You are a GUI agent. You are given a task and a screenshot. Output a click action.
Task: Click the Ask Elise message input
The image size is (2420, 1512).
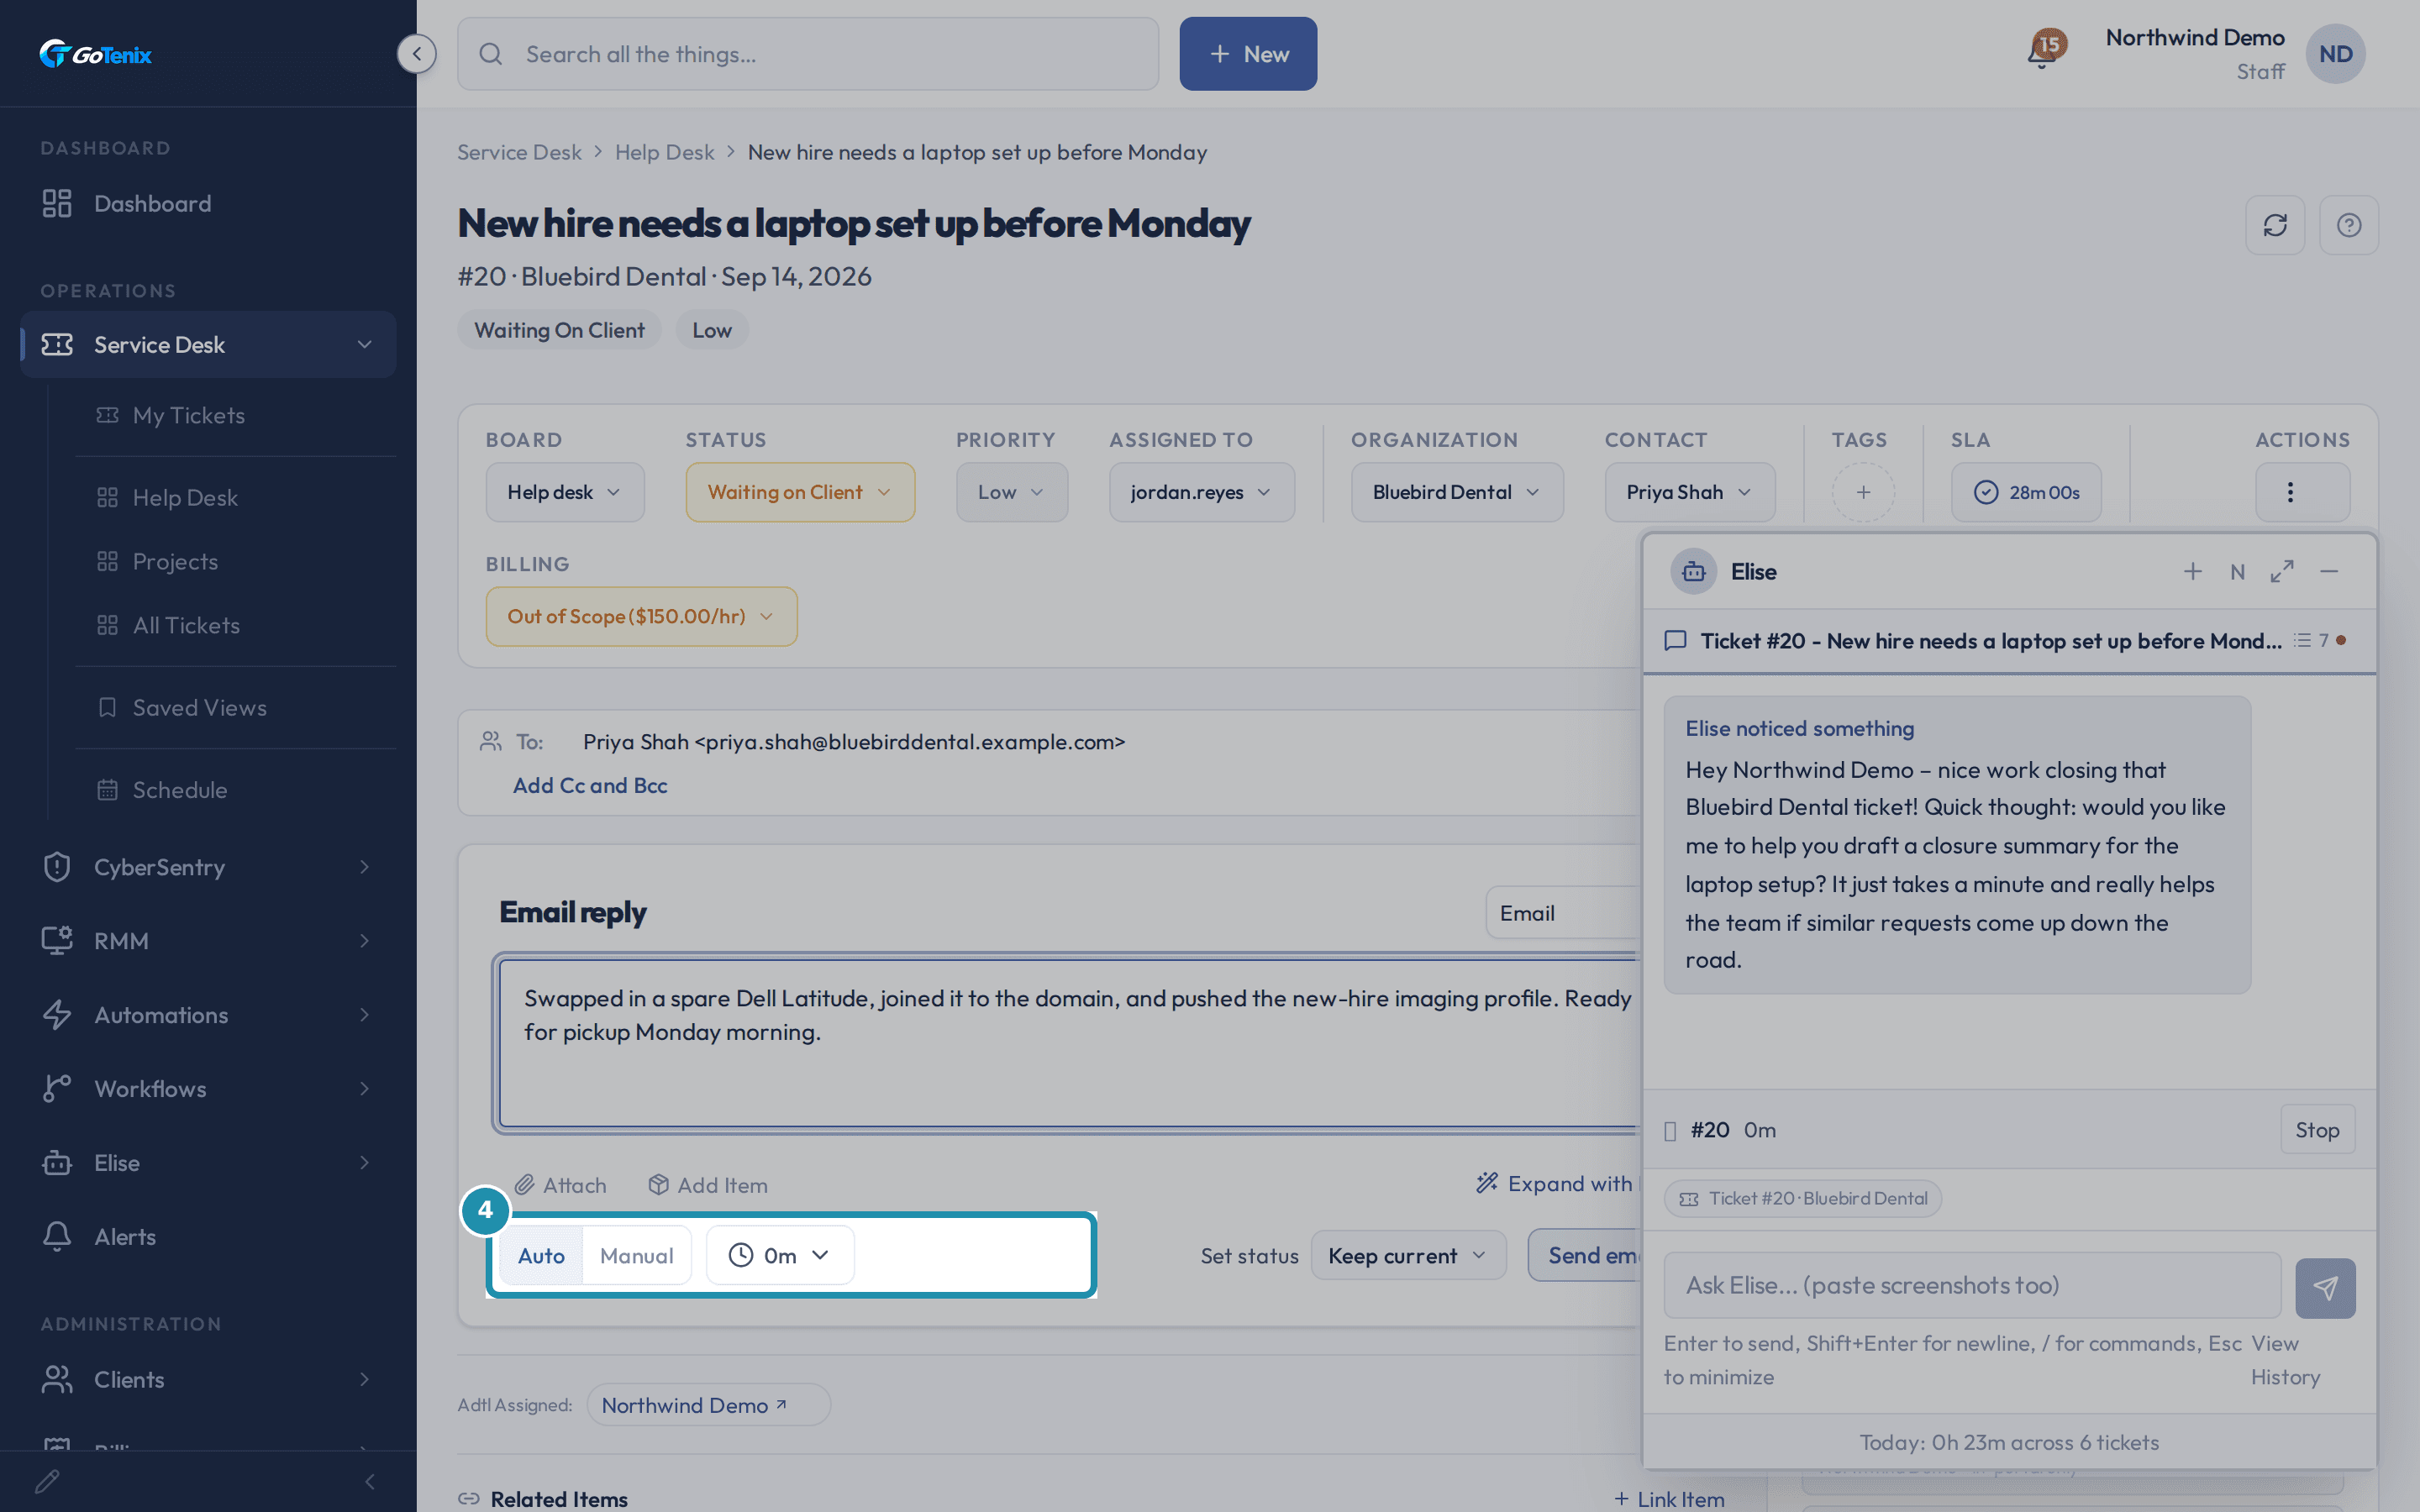tap(1972, 1286)
